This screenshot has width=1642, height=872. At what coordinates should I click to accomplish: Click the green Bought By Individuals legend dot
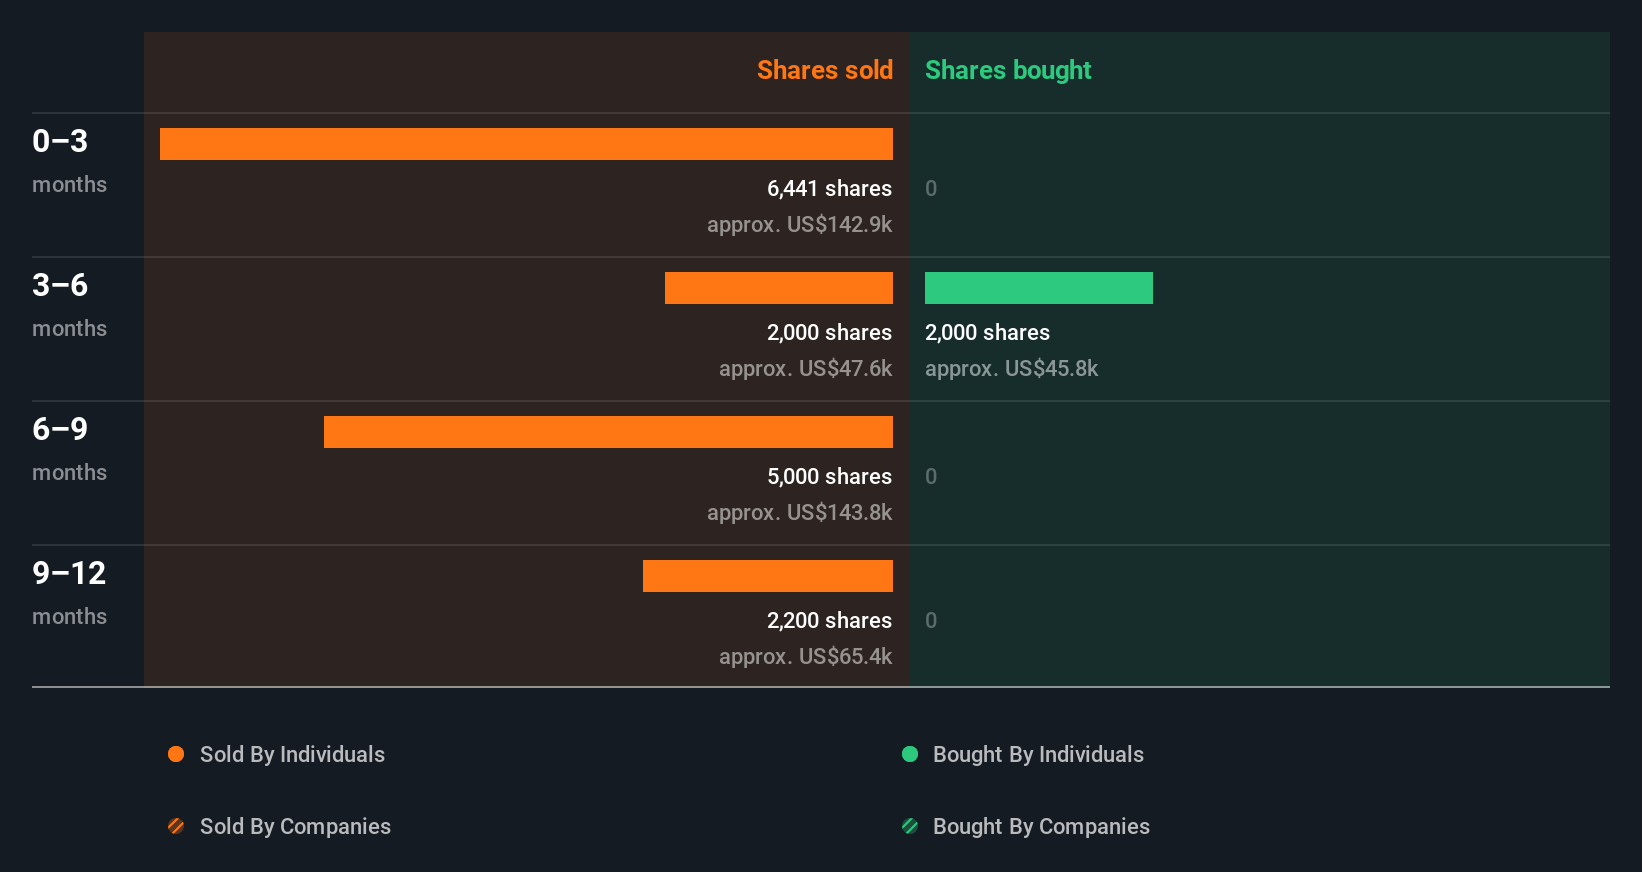pyautogui.click(x=910, y=754)
